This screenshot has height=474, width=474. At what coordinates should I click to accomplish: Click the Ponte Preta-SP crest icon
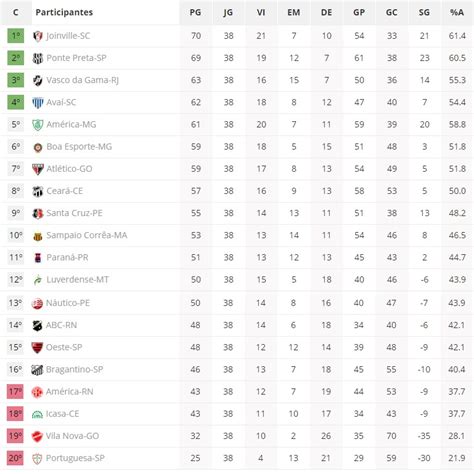[x=38, y=58]
